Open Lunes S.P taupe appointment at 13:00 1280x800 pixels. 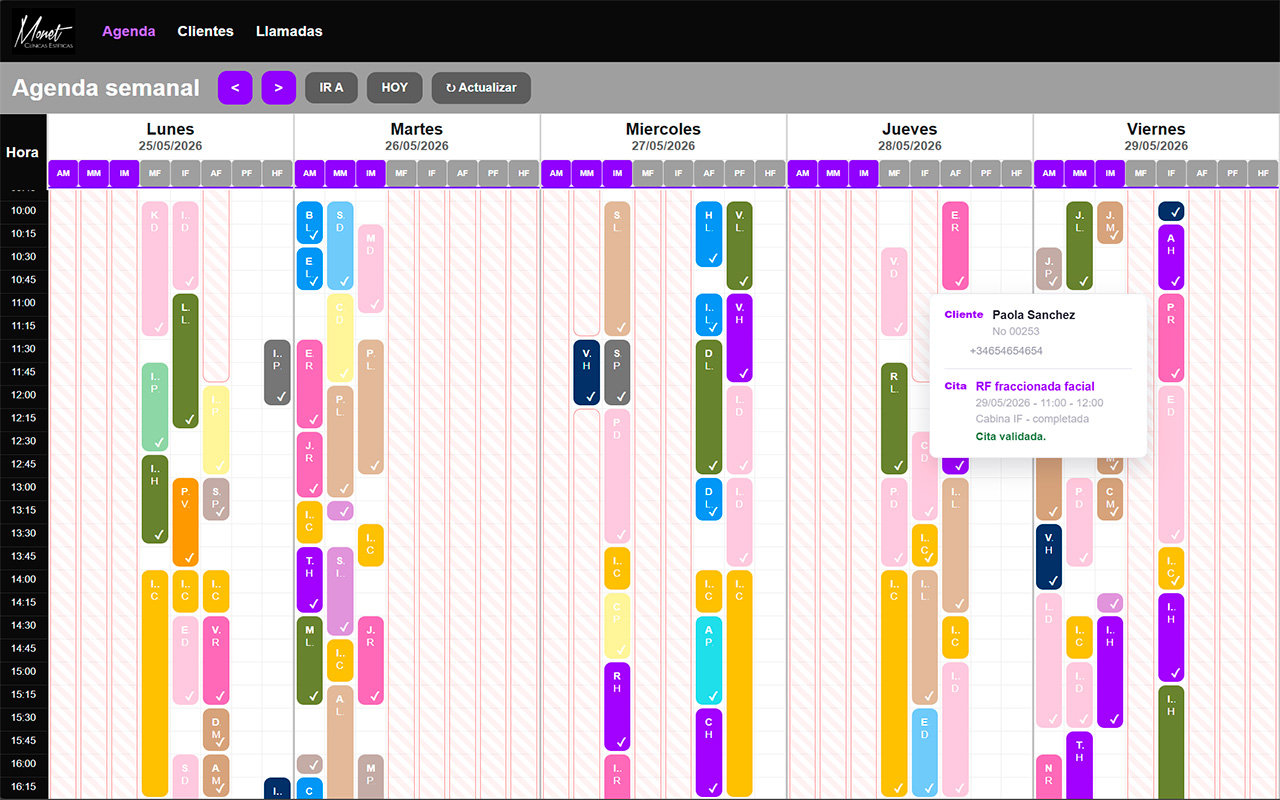tap(216, 499)
